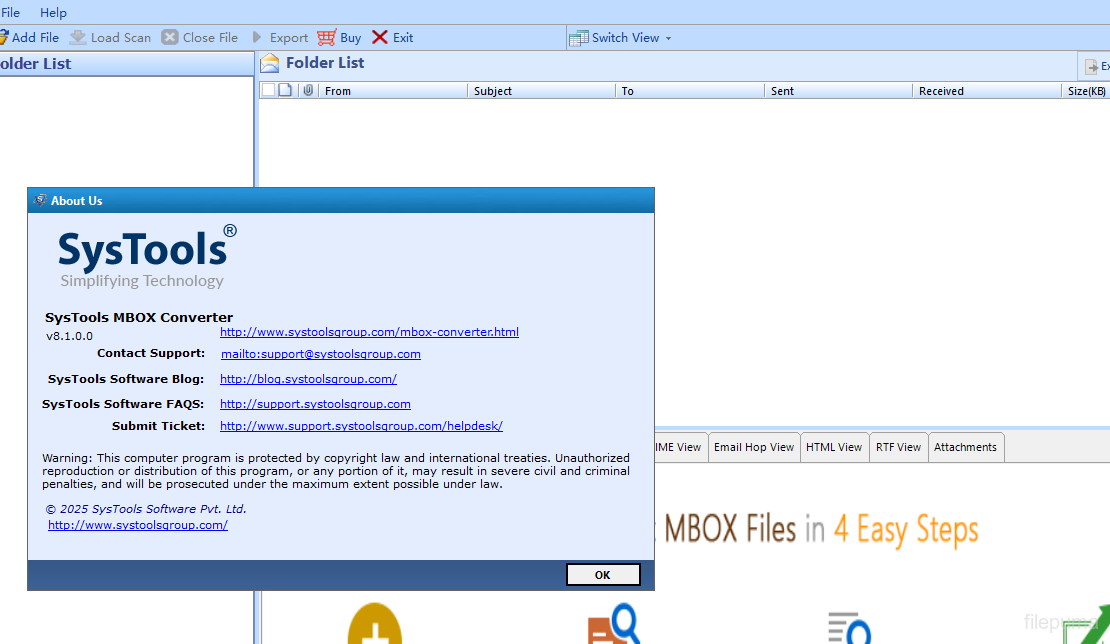Switch to the Email Hop View tab
This screenshot has width=1110, height=644.
coord(754,447)
